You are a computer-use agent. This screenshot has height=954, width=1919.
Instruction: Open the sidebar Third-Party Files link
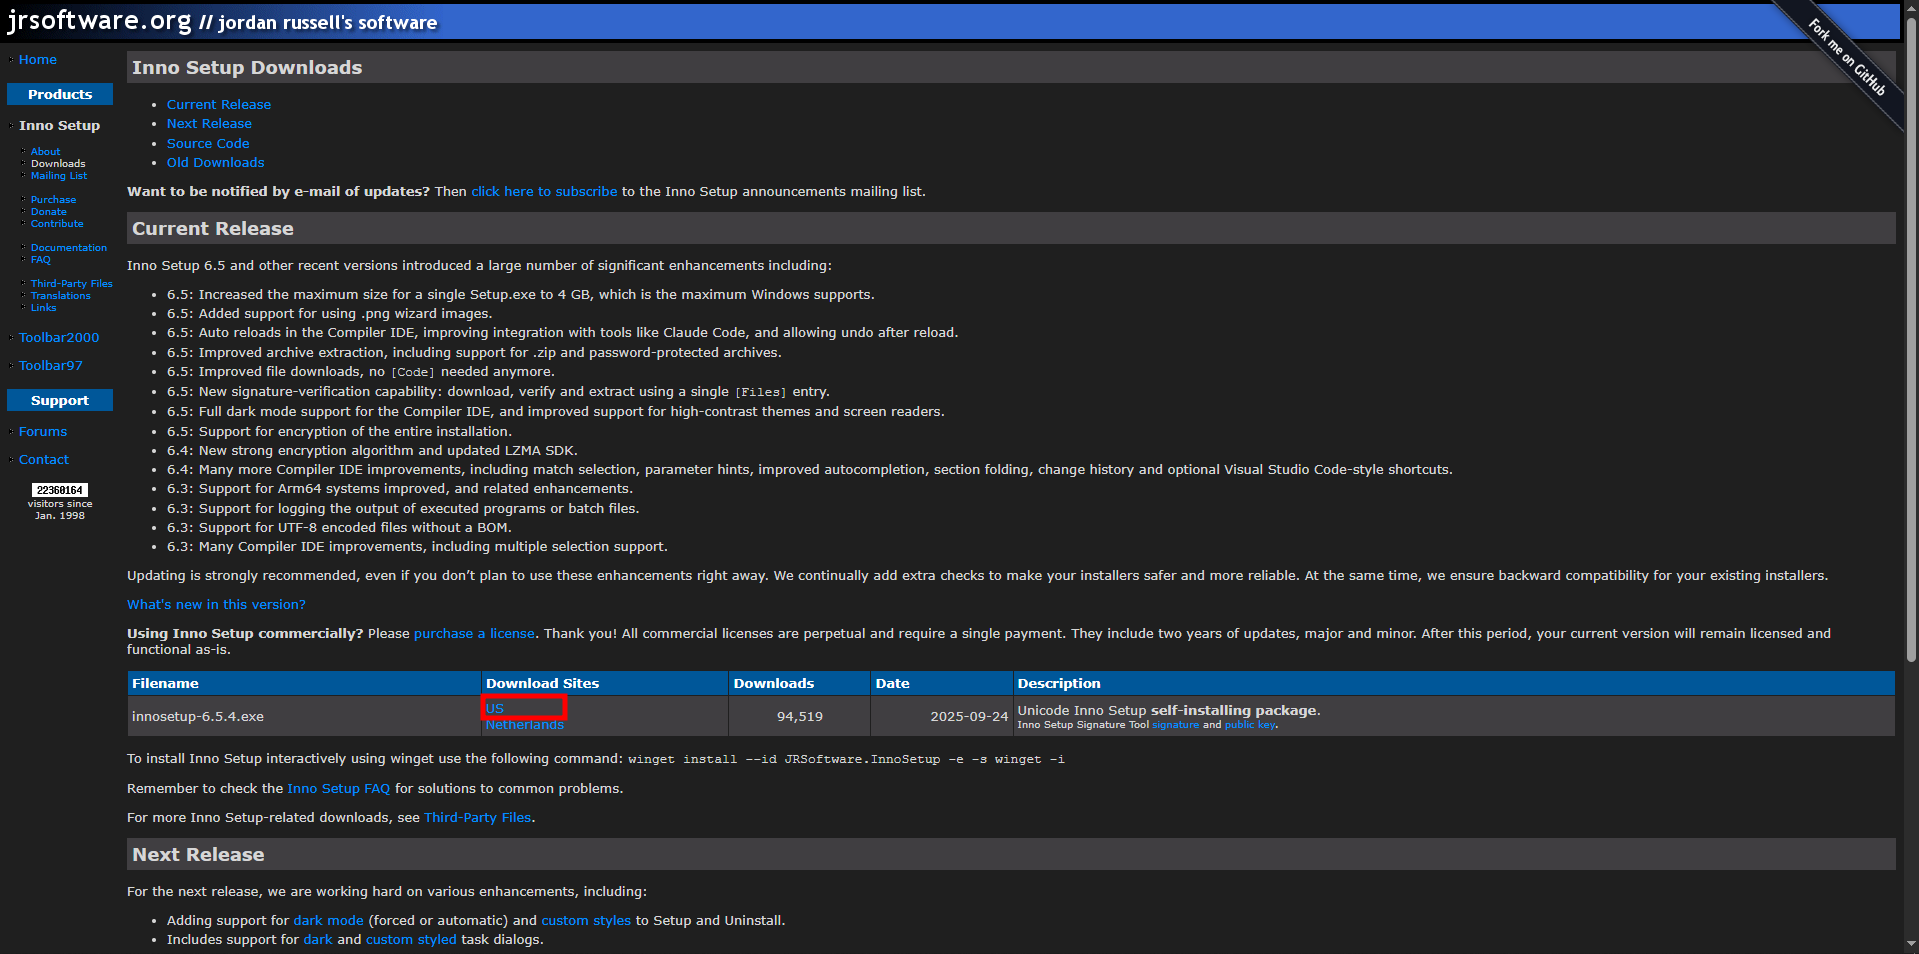pyautogui.click(x=71, y=284)
